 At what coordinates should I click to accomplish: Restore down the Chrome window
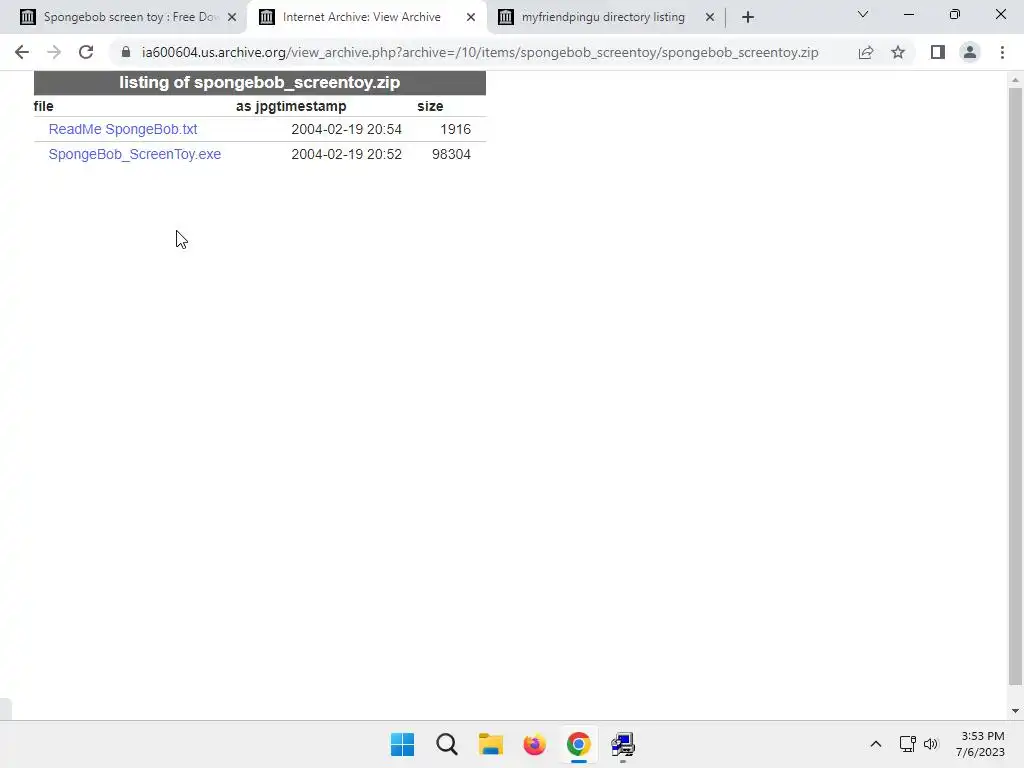[955, 14]
